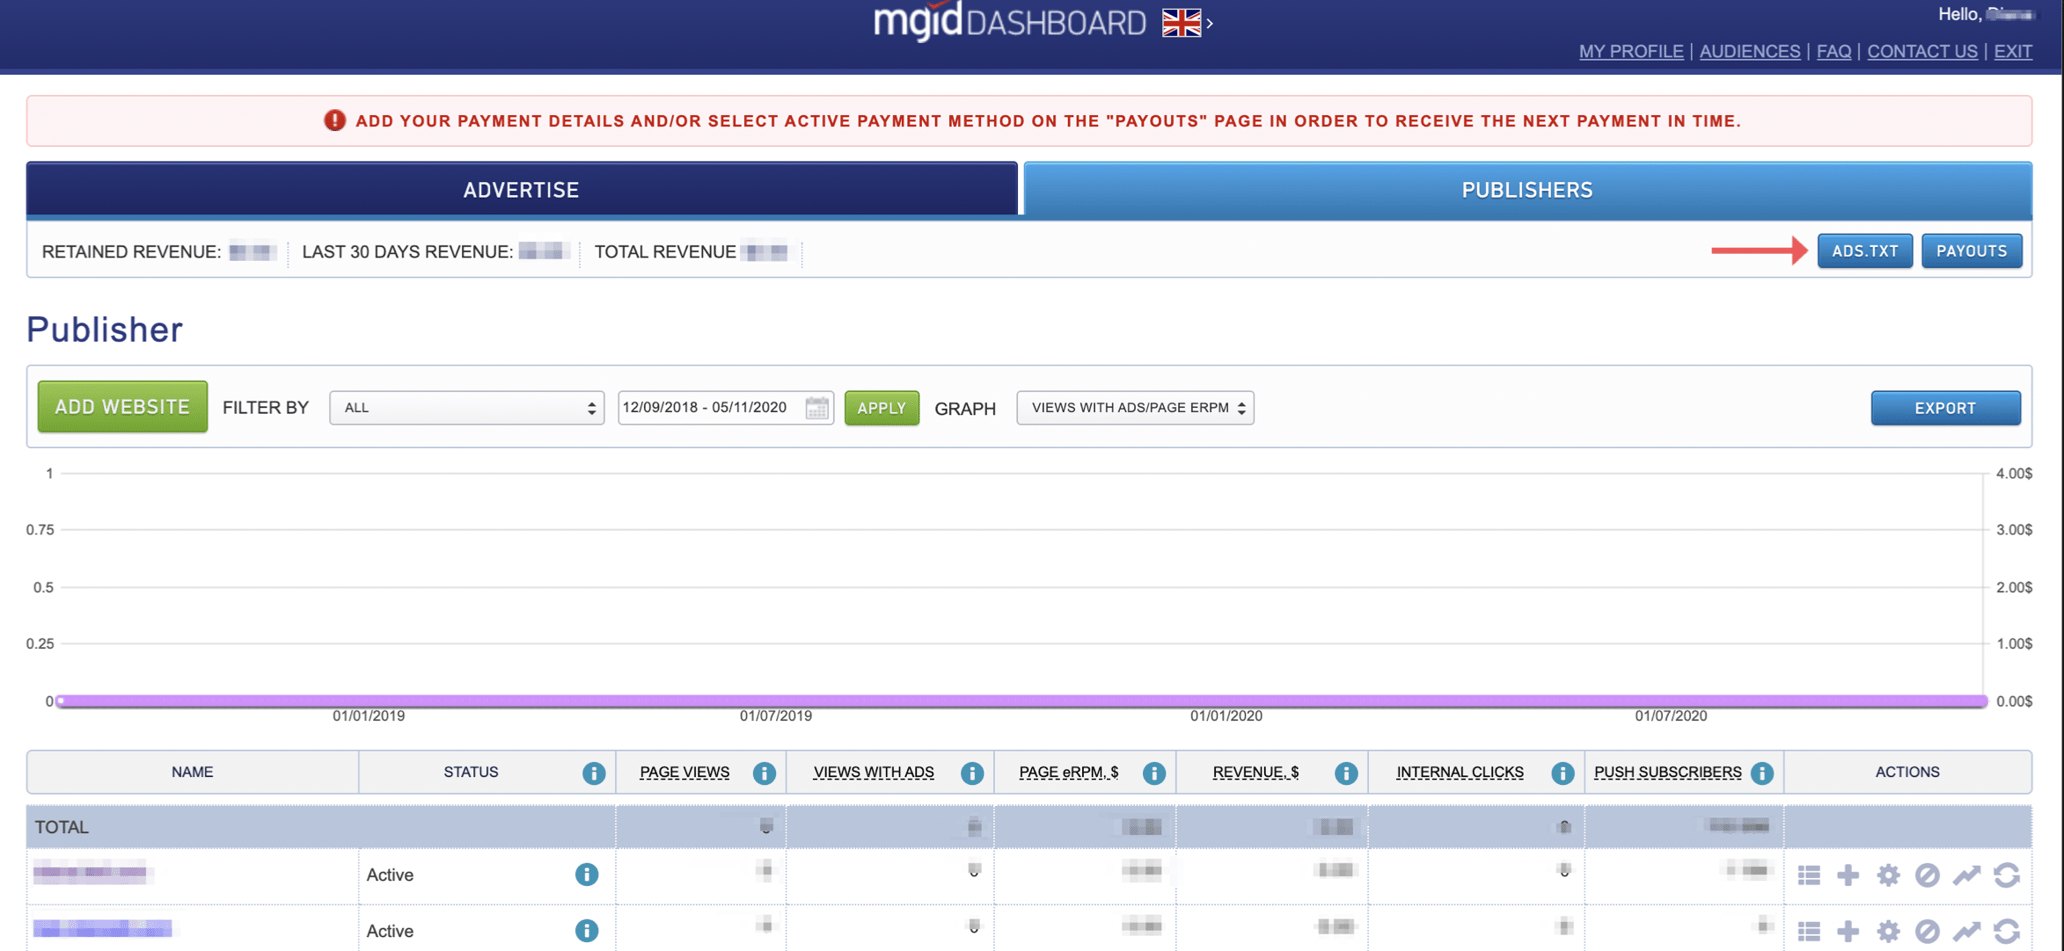Screen dimensions: 2064x951
Task: Block the first website with the prohibit icon
Action: click(1928, 875)
